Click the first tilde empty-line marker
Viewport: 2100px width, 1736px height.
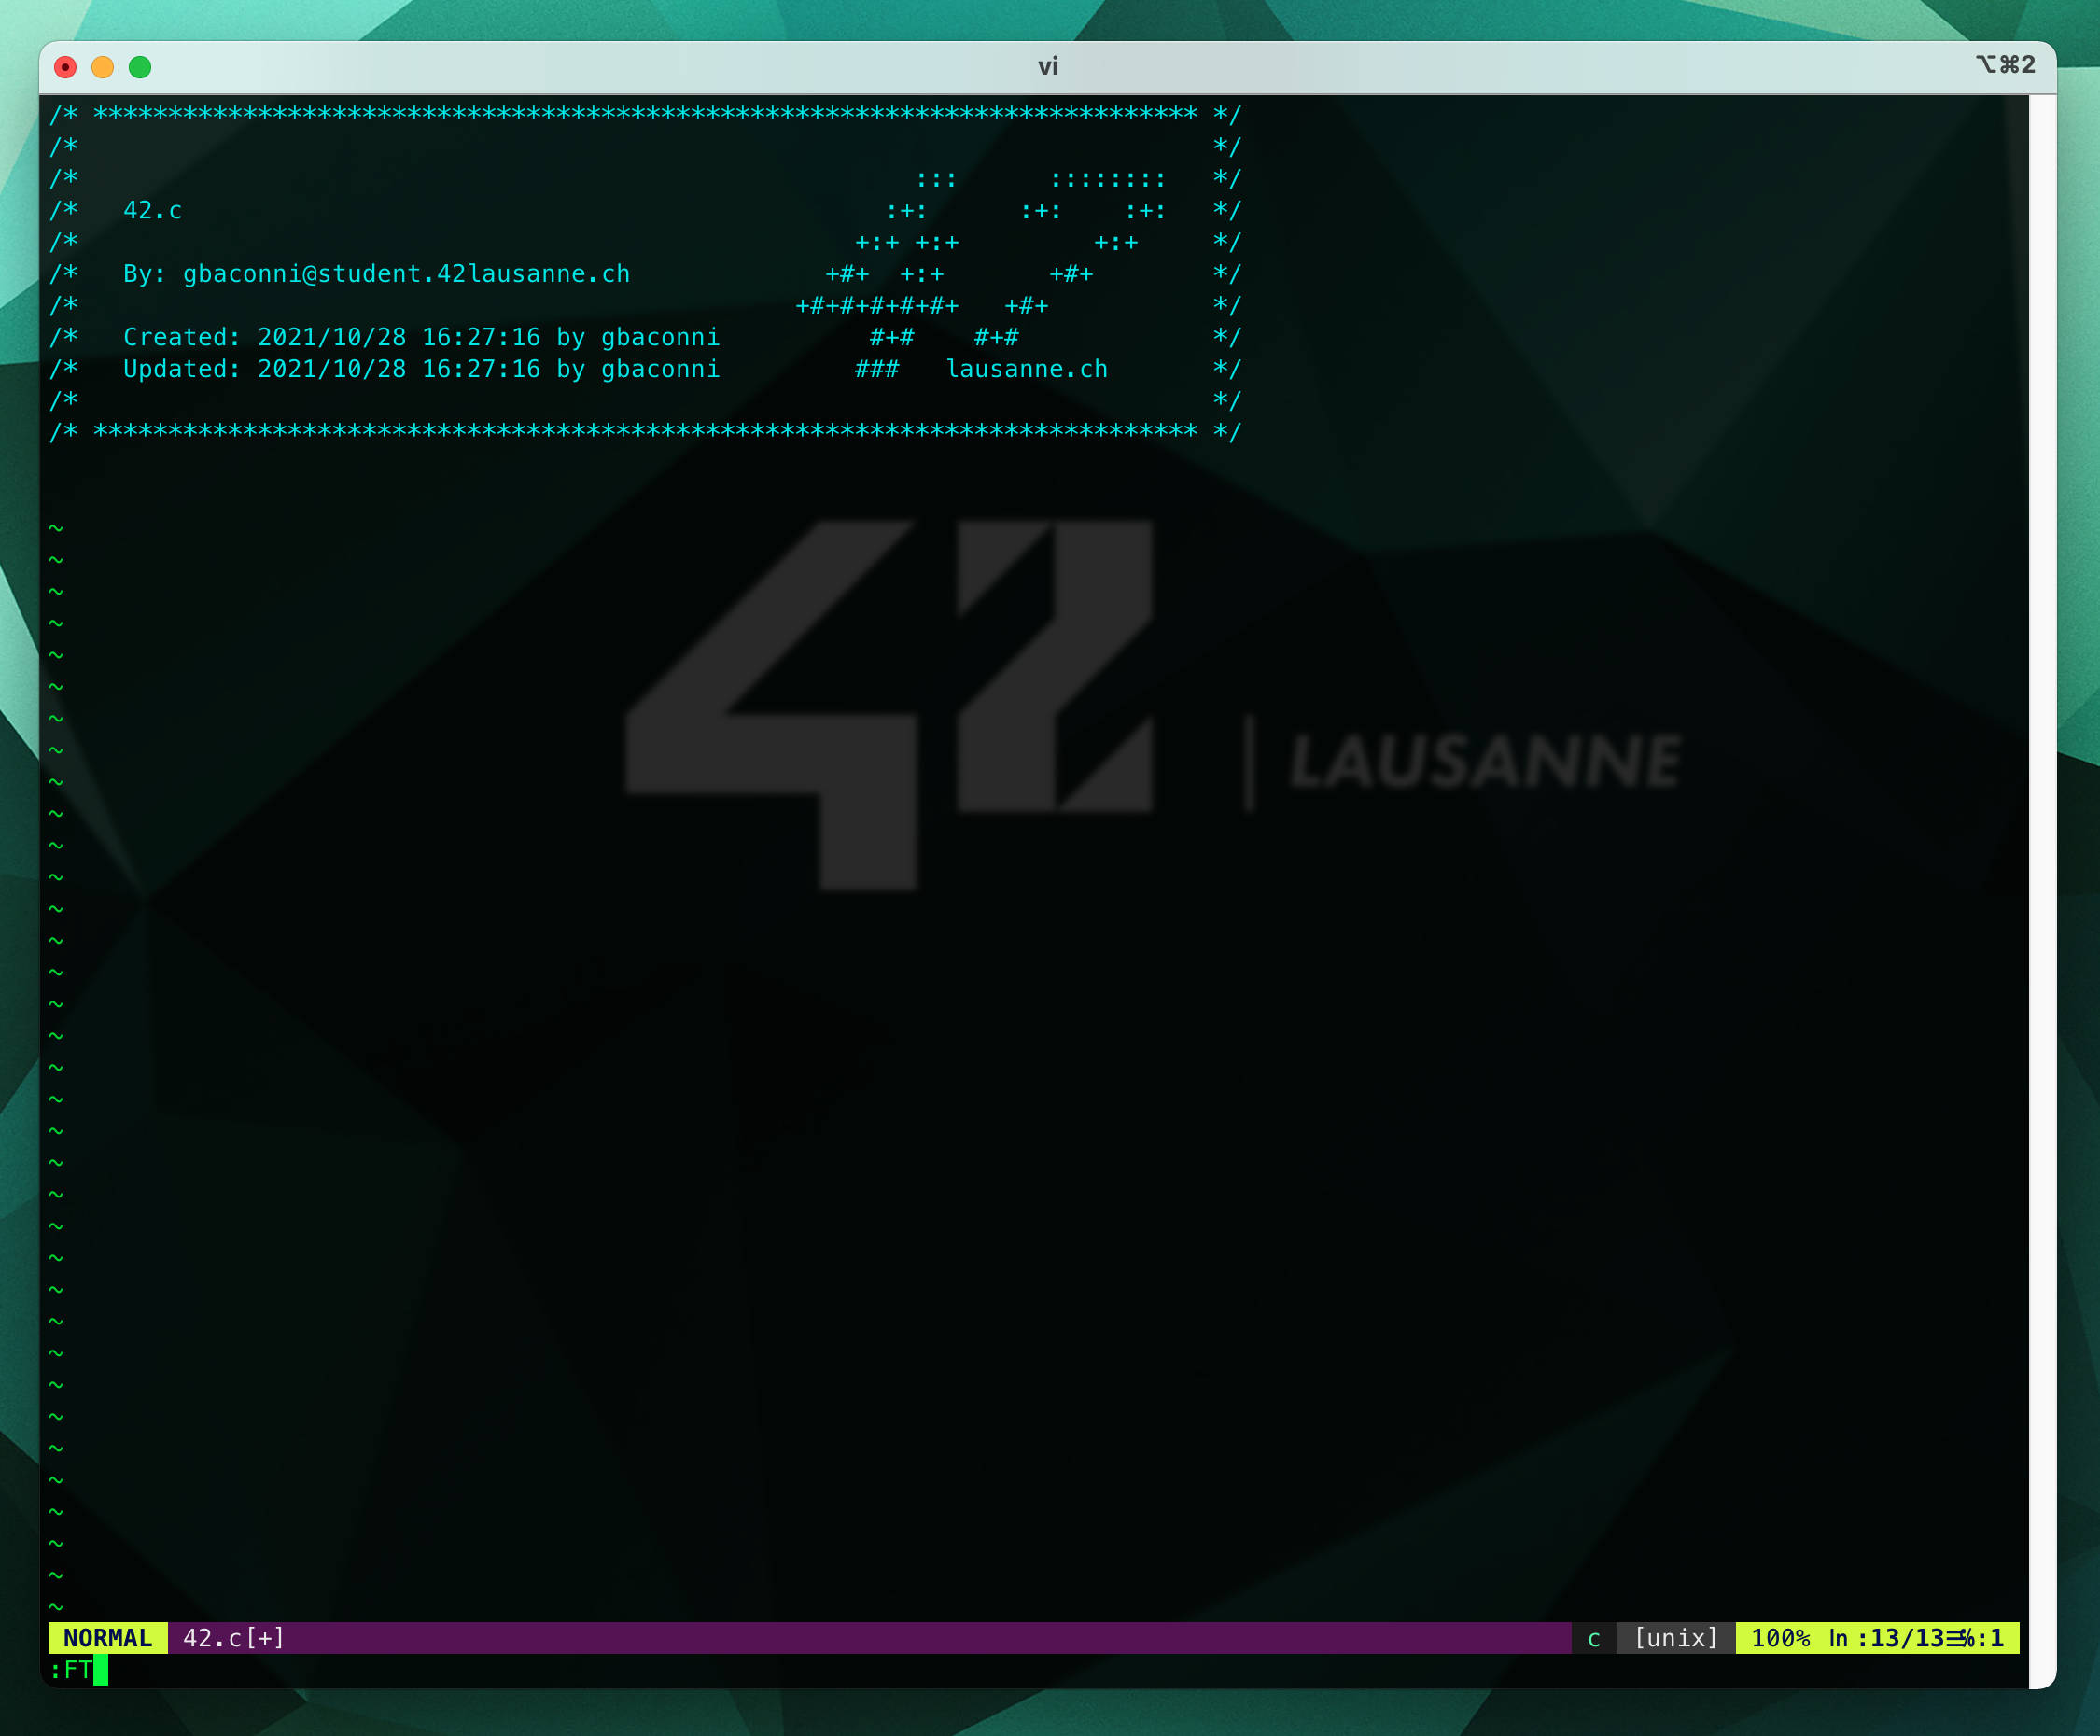click(x=56, y=528)
